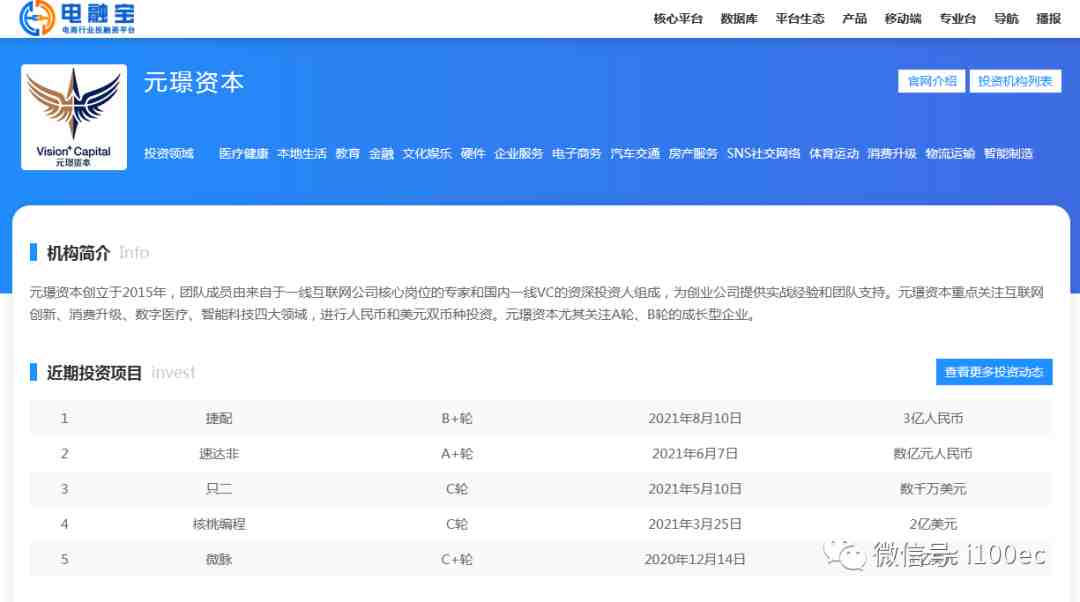Image resolution: width=1080 pixels, height=602 pixels.
Task: Select the 医疗健康 investment field
Action: click(x=243, y=154)
